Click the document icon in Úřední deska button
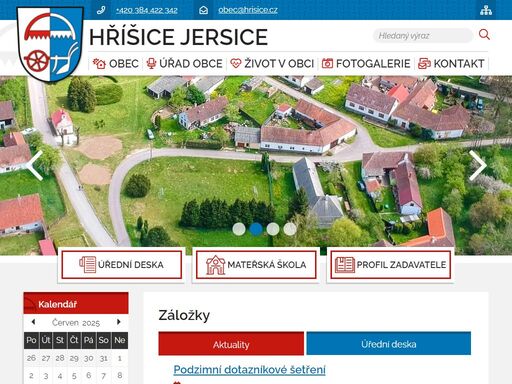The image size is (512, 384). [88, 265]
